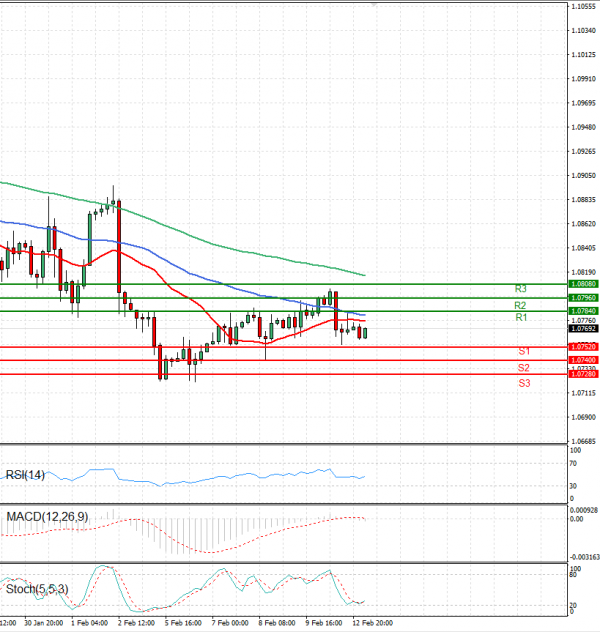This screenshot has width=600, height=632.
Task: Select the 1.07840 green price tag
Action: 583,311
